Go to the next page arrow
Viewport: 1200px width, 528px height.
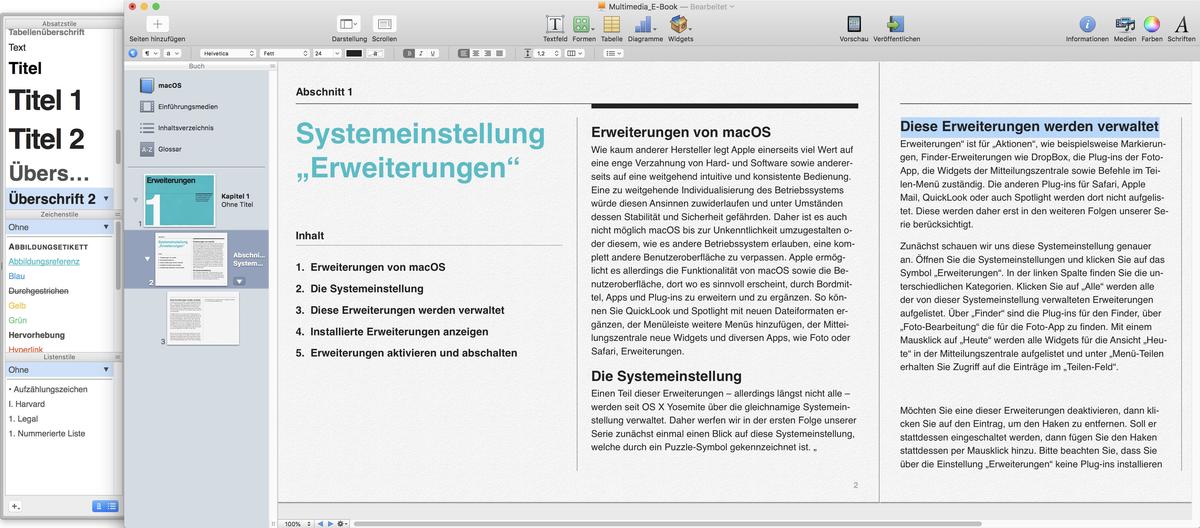(331, 523)
